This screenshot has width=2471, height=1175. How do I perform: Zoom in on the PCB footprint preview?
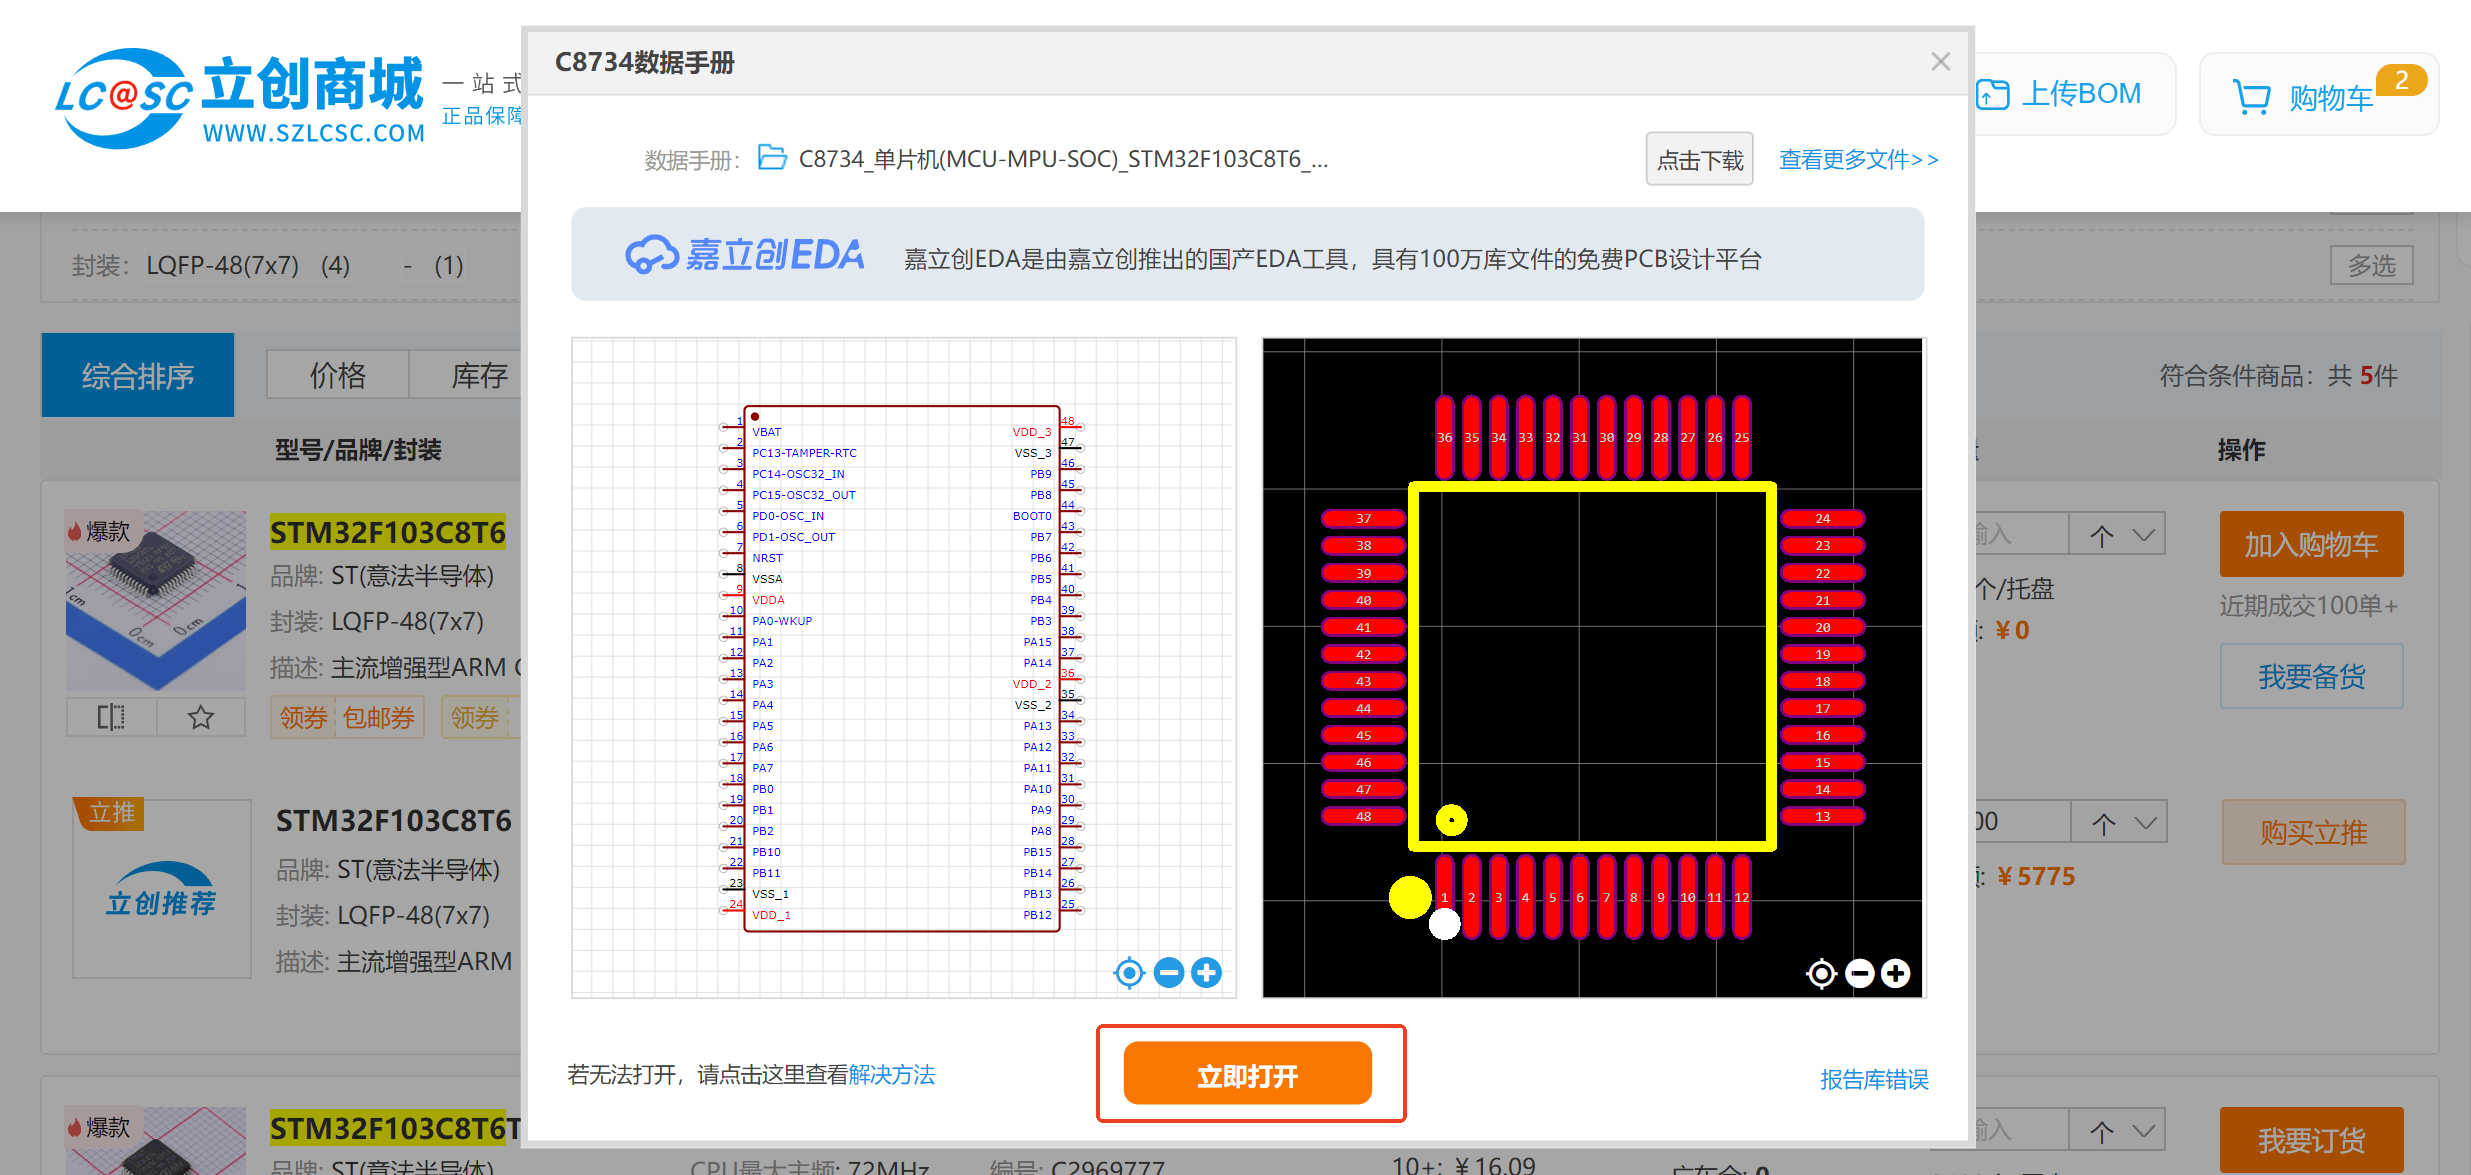pyautogui.click(x=1895, y=973)
